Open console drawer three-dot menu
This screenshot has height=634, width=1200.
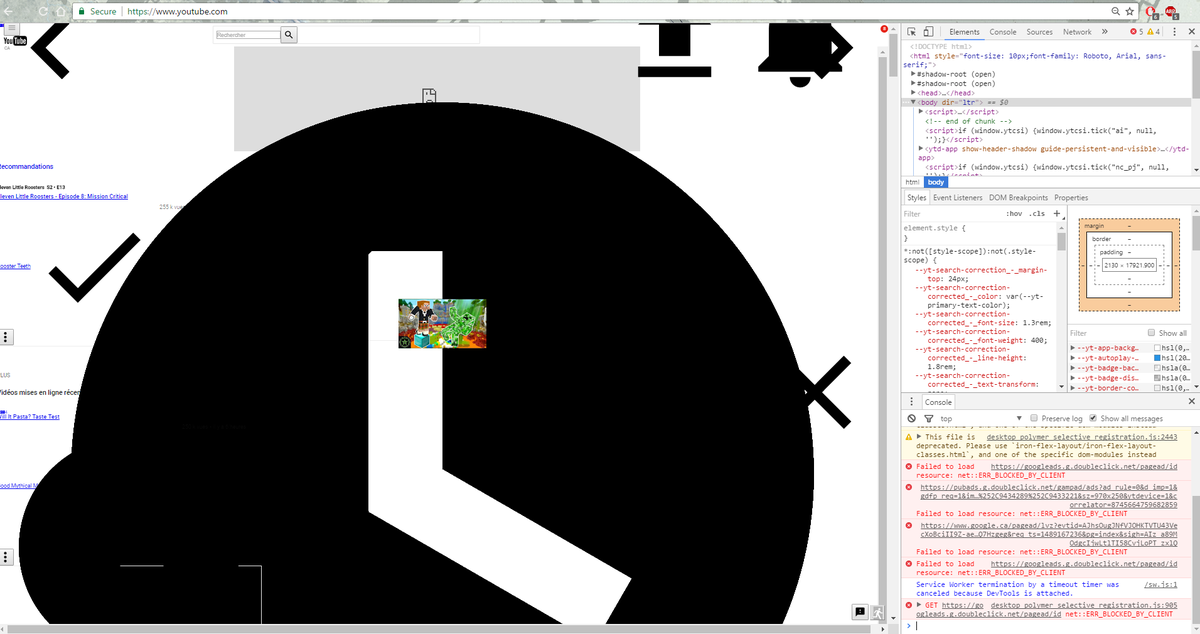[911, 401]
